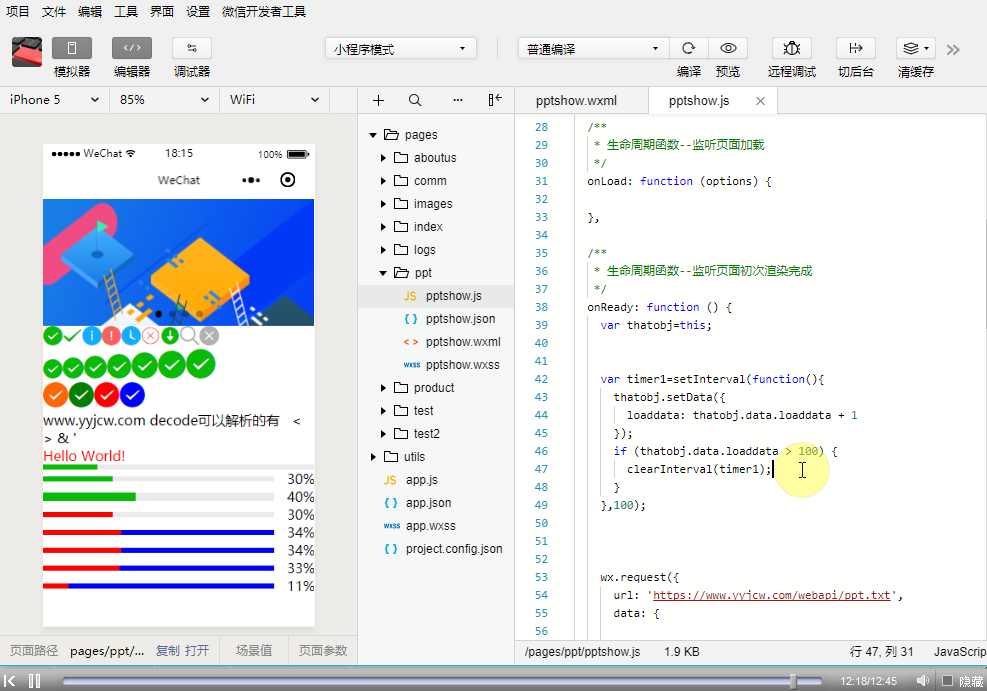Viewport: 987px width, 691px height.
Task: Expand the images folder
Action: click(383, 203)
